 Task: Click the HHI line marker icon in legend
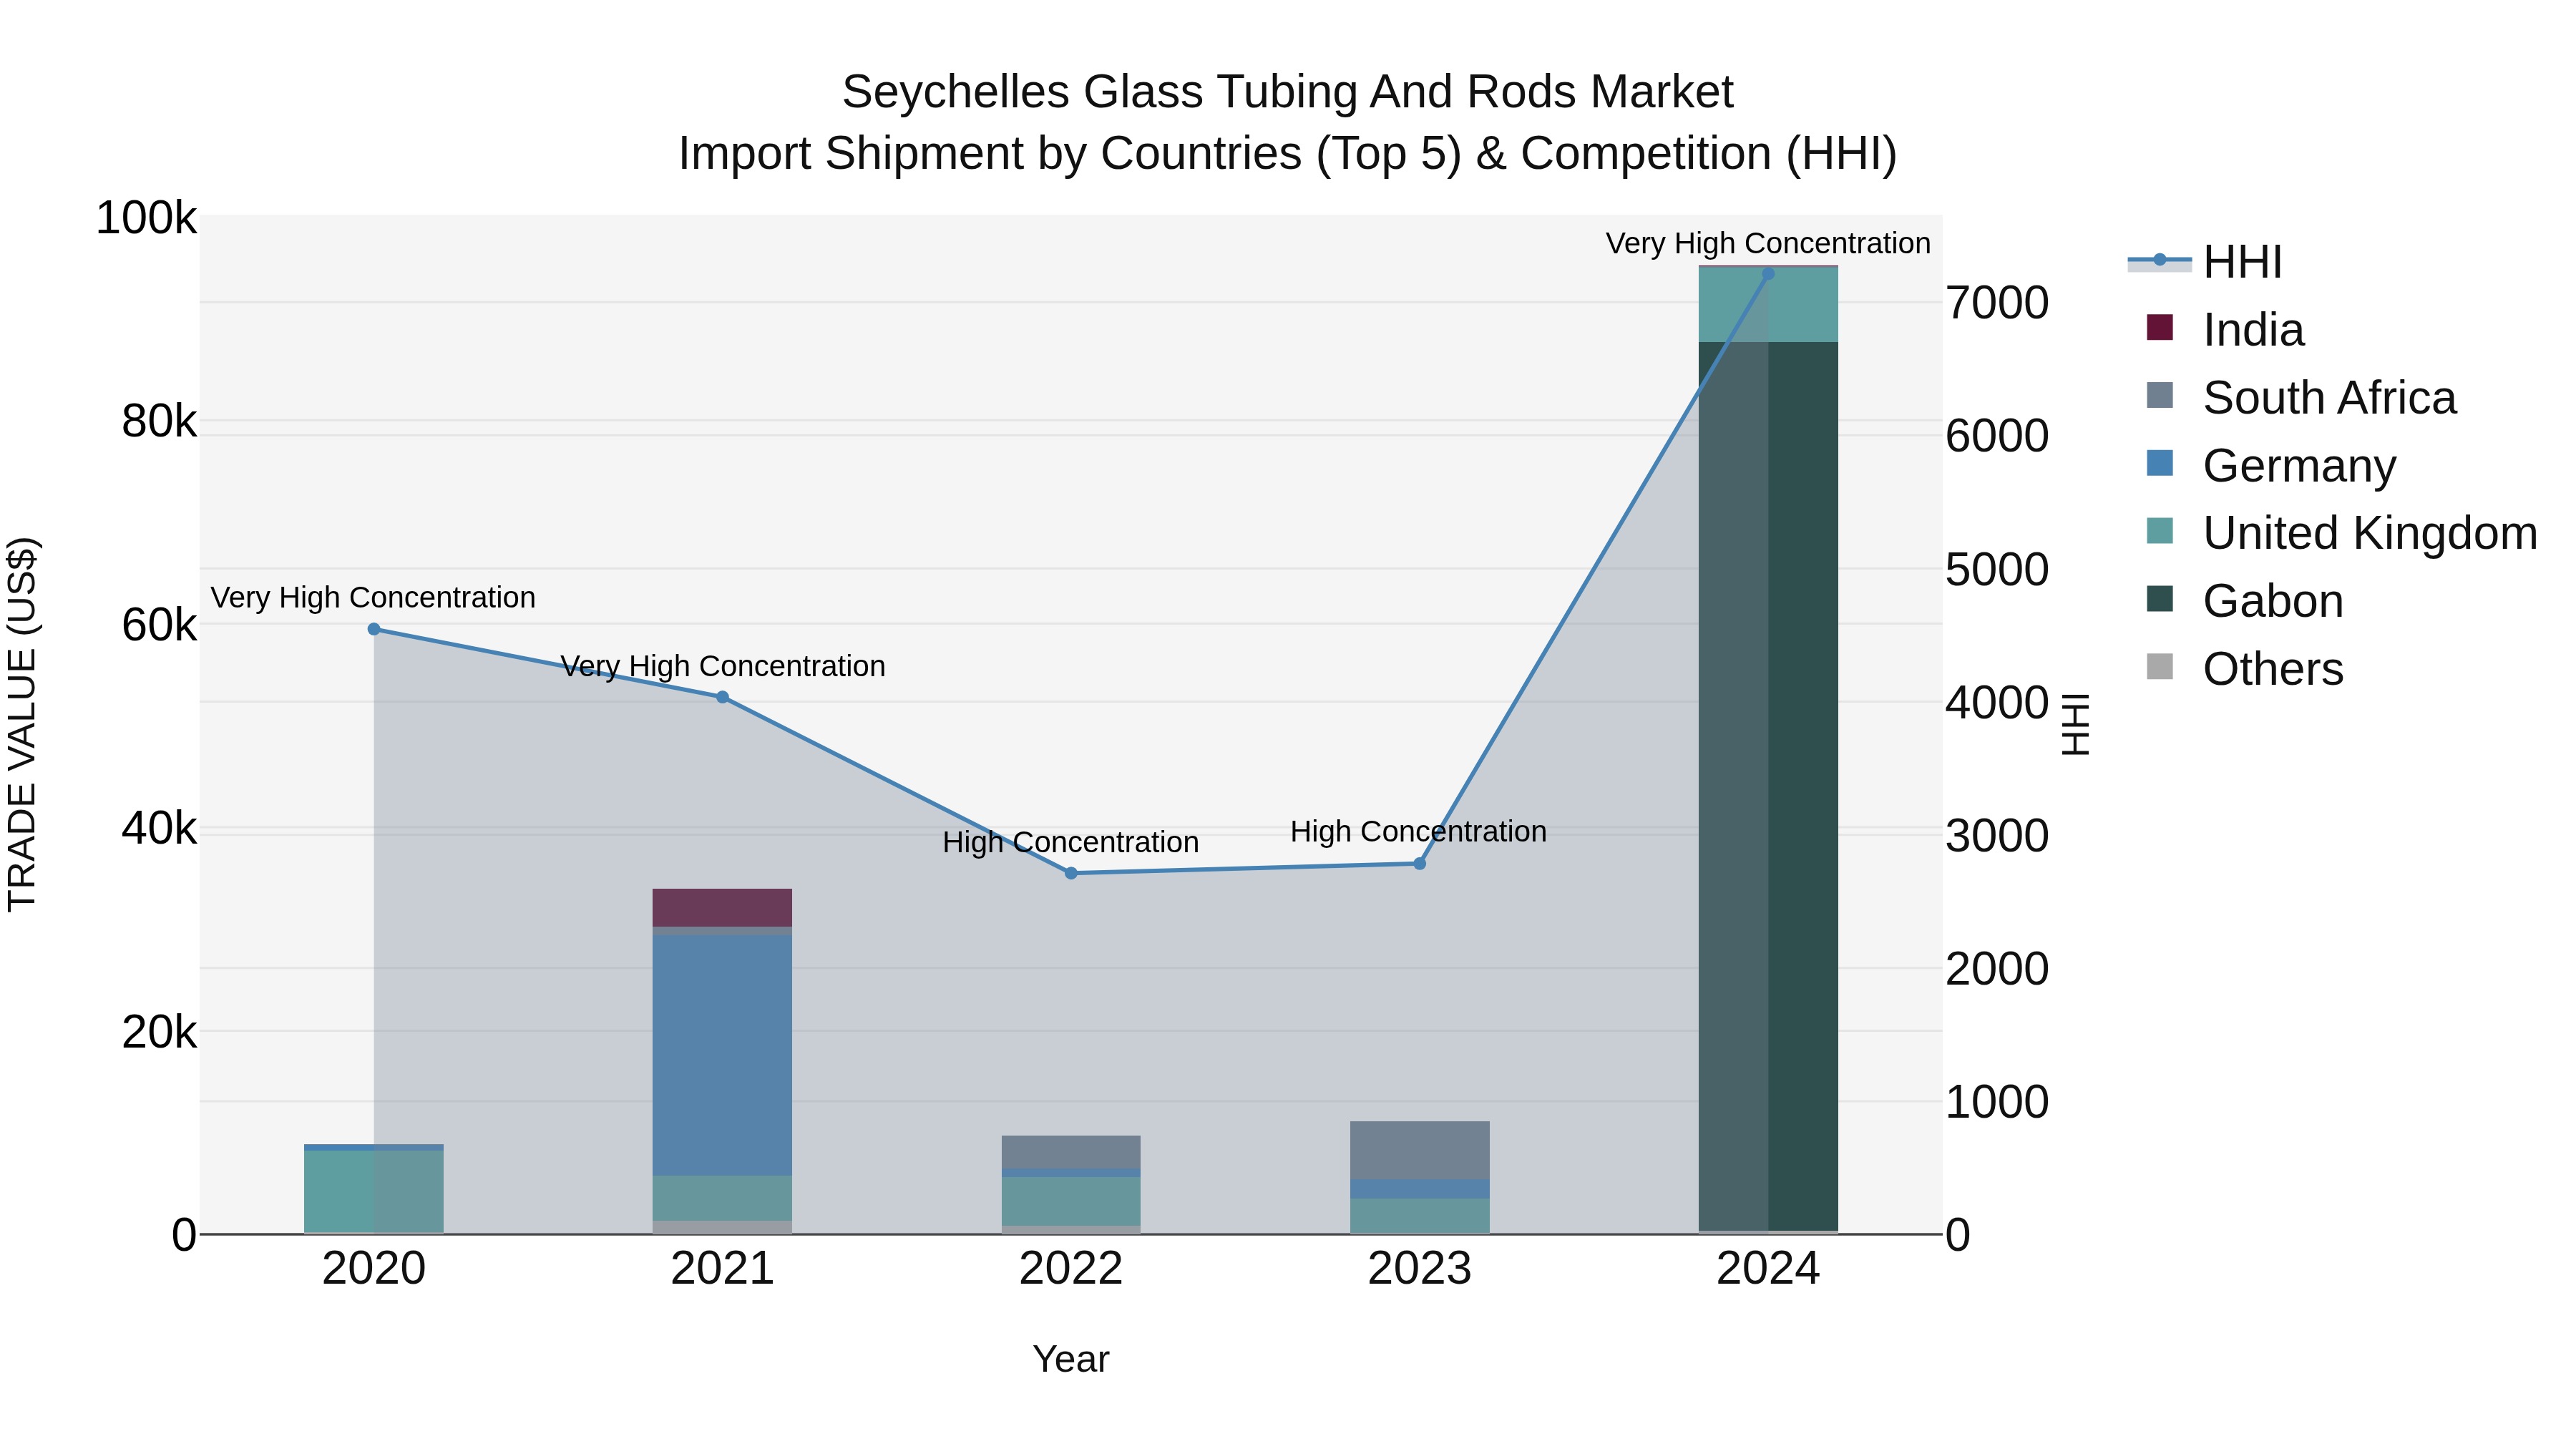coord(2159,260)
